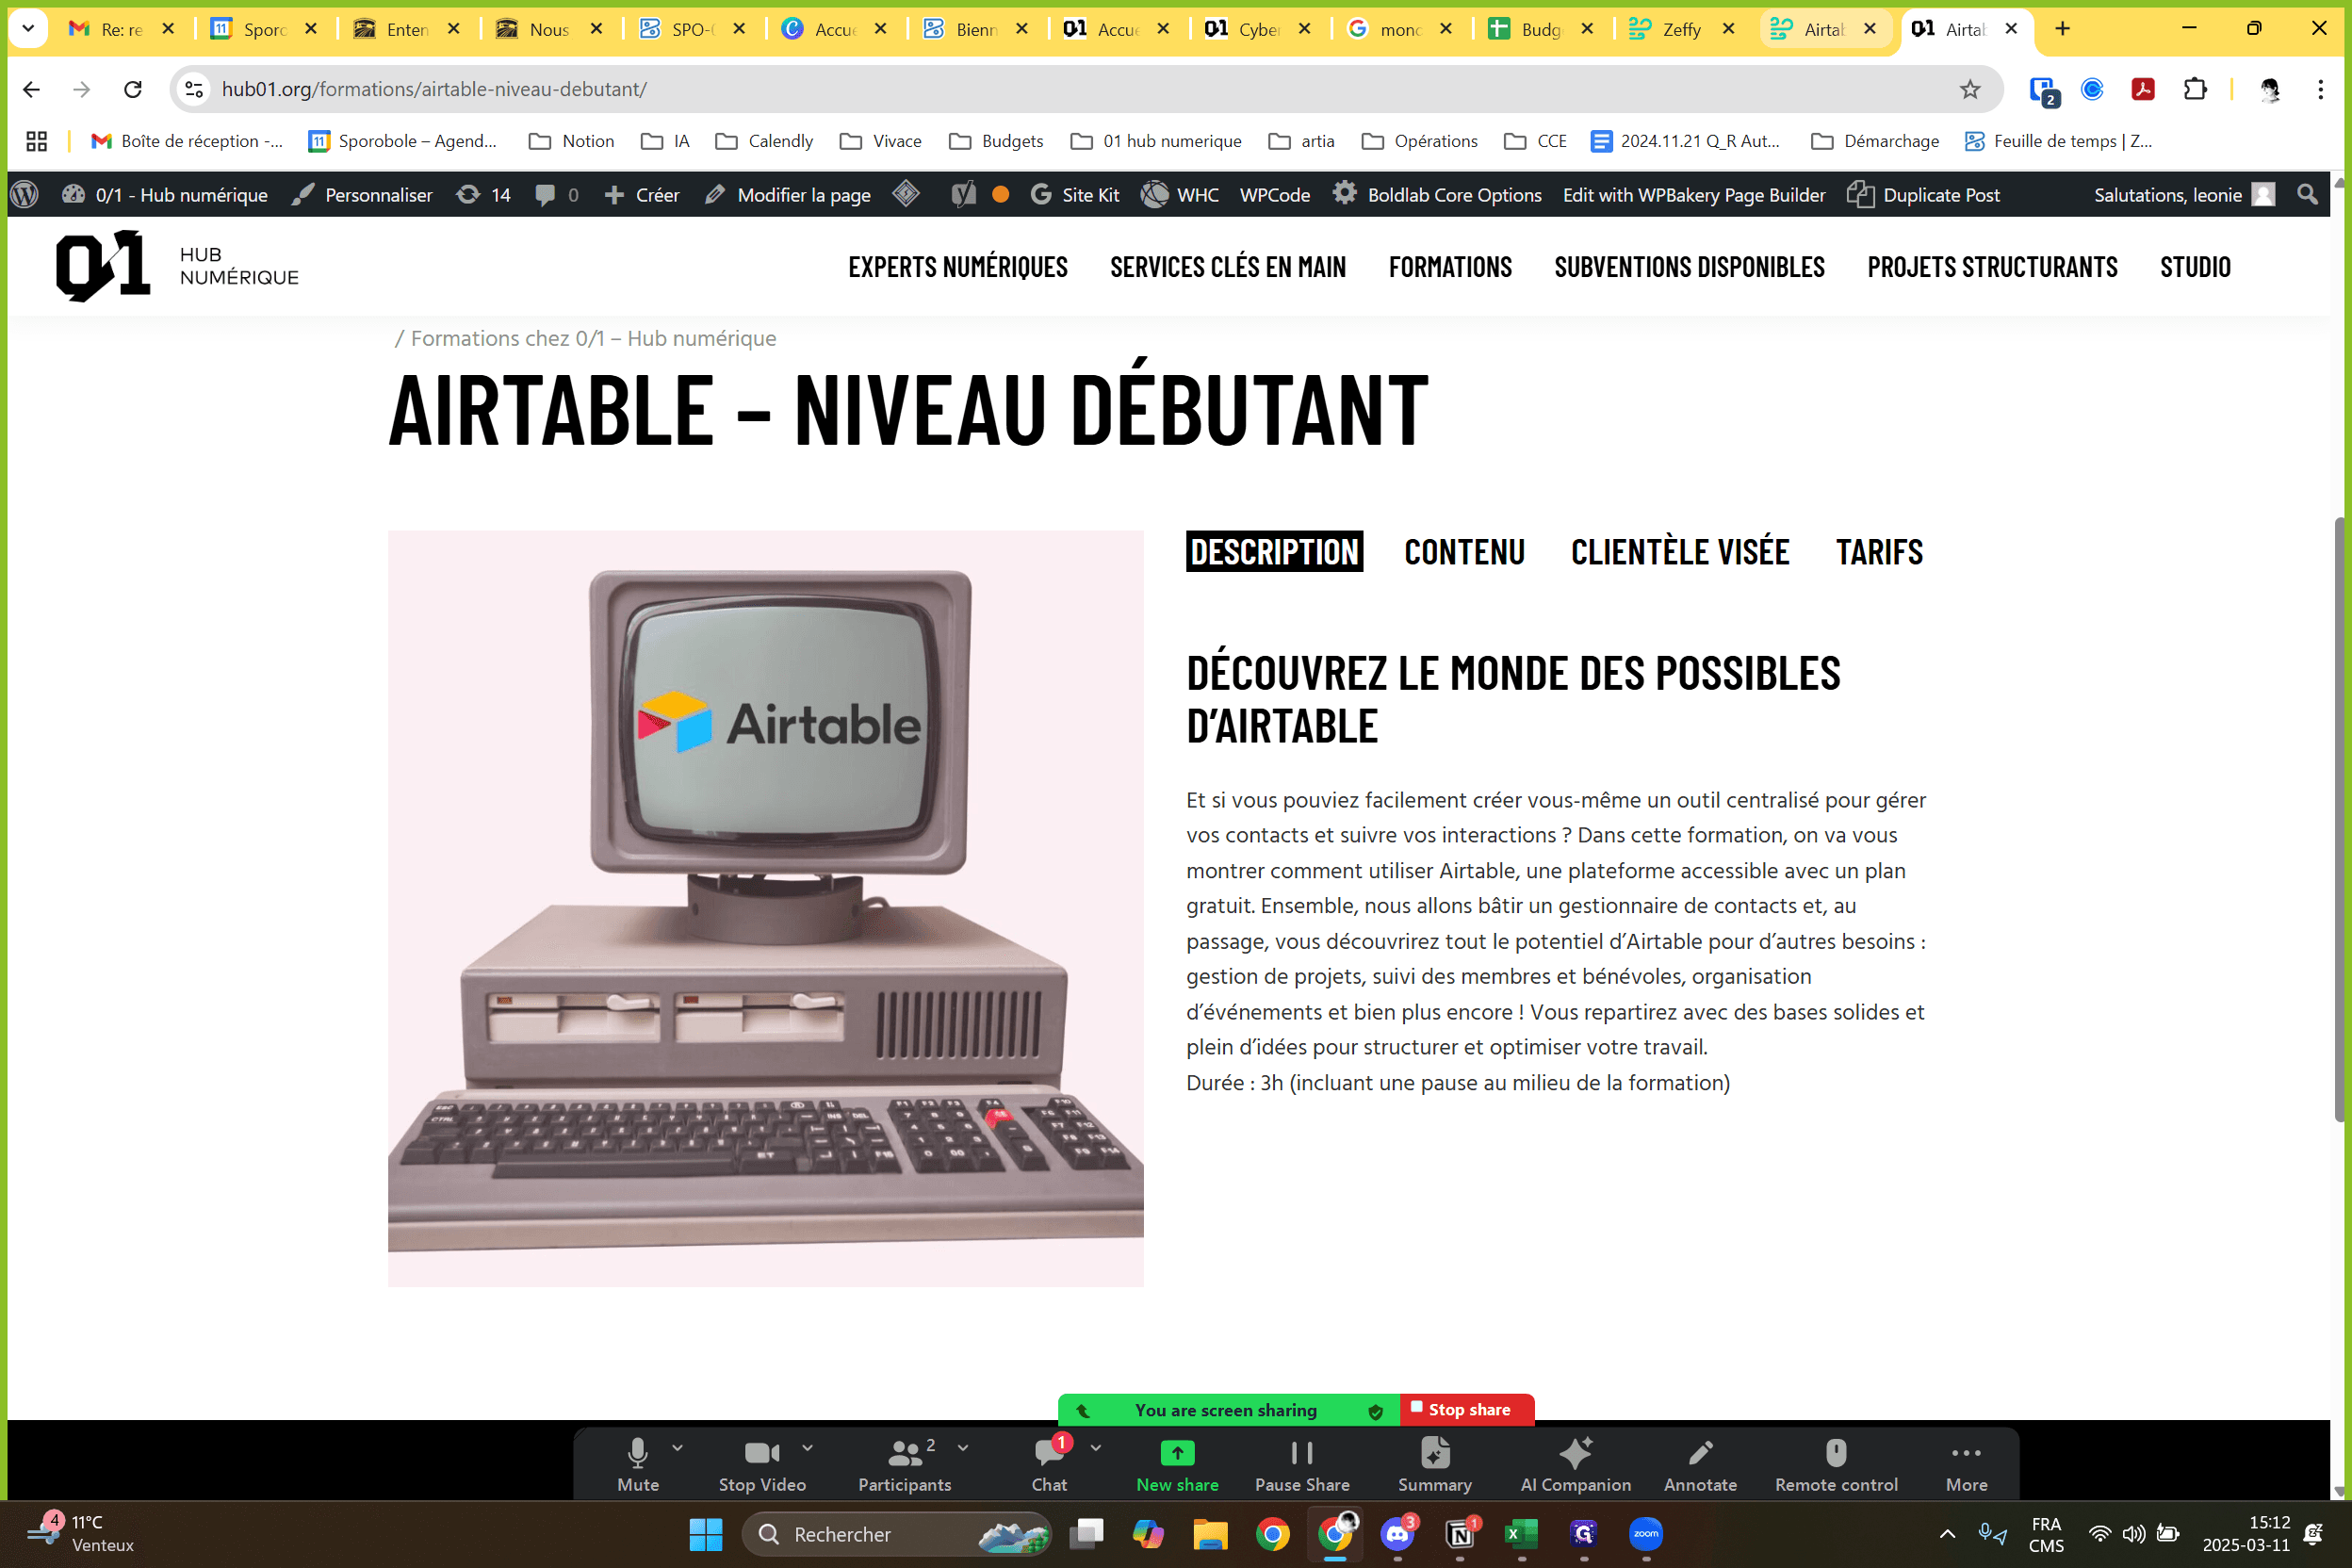The height and width of the screenshot is (1568, 2352).
Task: Click the browser back arrow
Action: tap(31, 89)
